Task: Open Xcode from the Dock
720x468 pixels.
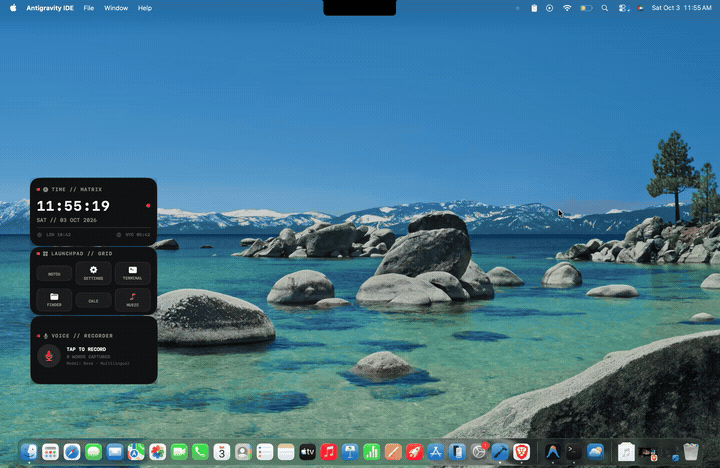Action: [500, 452]
